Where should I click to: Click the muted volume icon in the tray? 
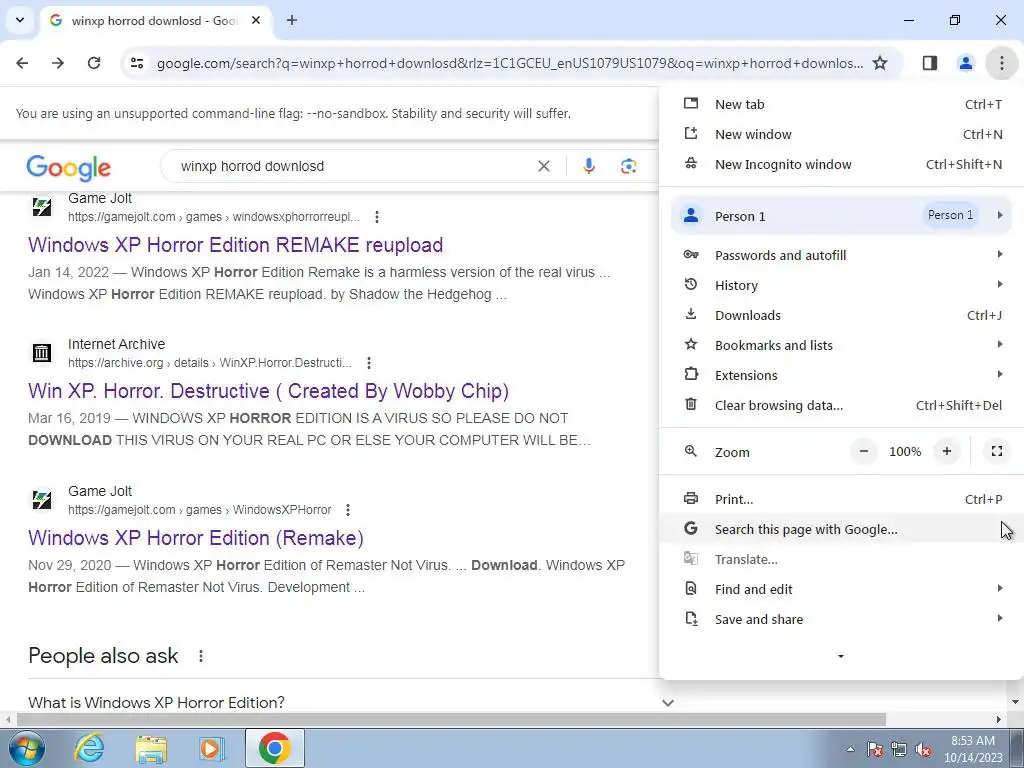tap(923, 750)
